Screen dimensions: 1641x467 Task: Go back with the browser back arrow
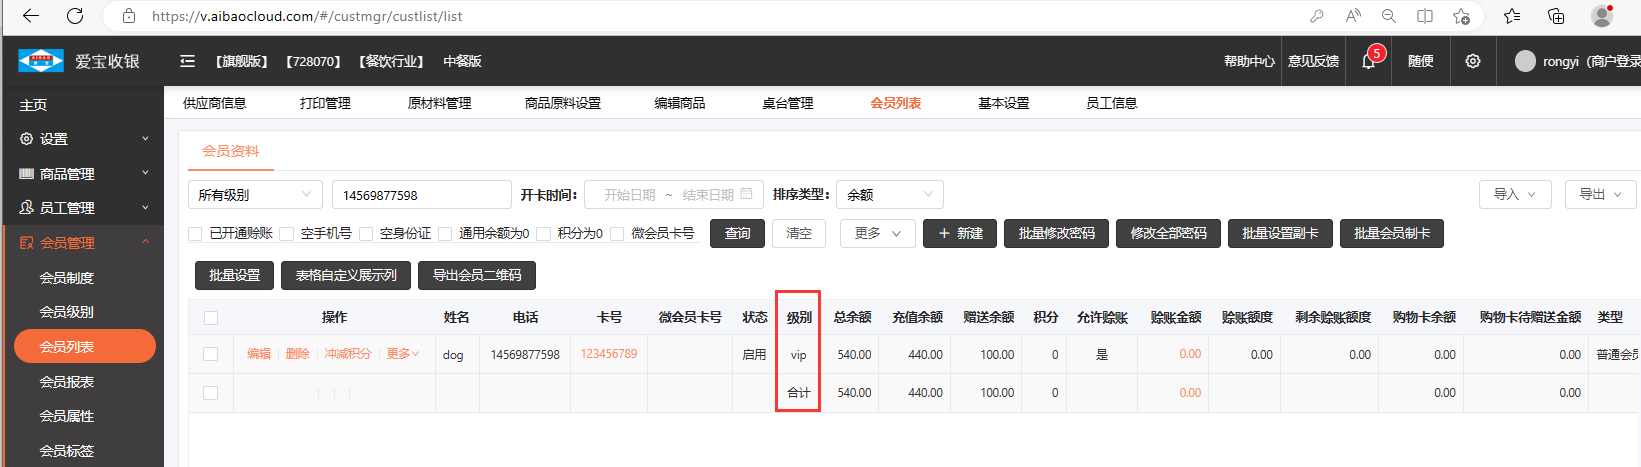31,16
